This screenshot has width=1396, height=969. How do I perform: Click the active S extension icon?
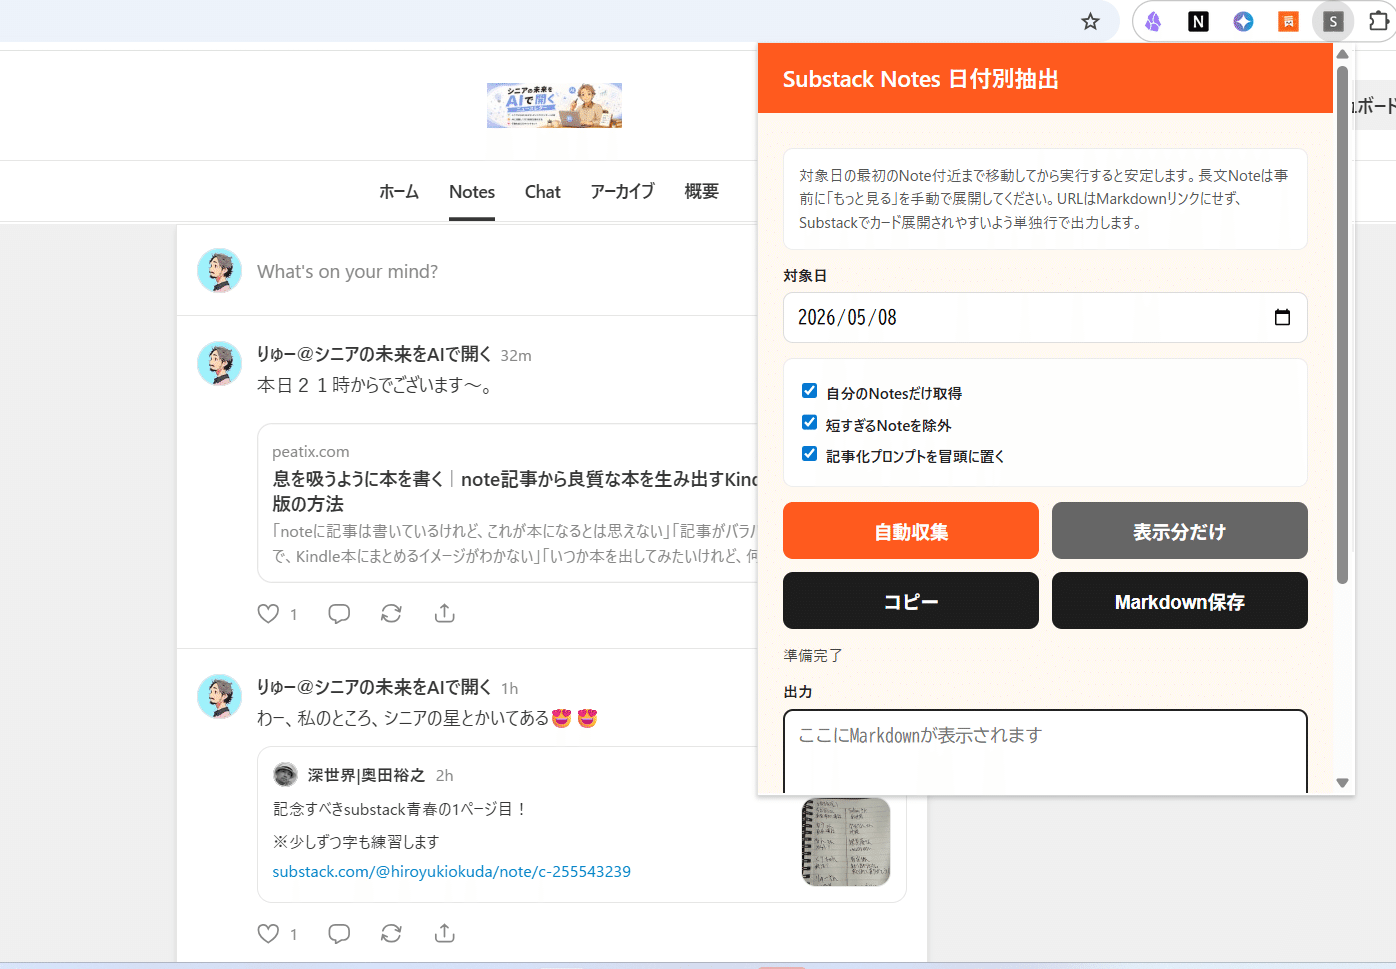tap(1333, 21)
